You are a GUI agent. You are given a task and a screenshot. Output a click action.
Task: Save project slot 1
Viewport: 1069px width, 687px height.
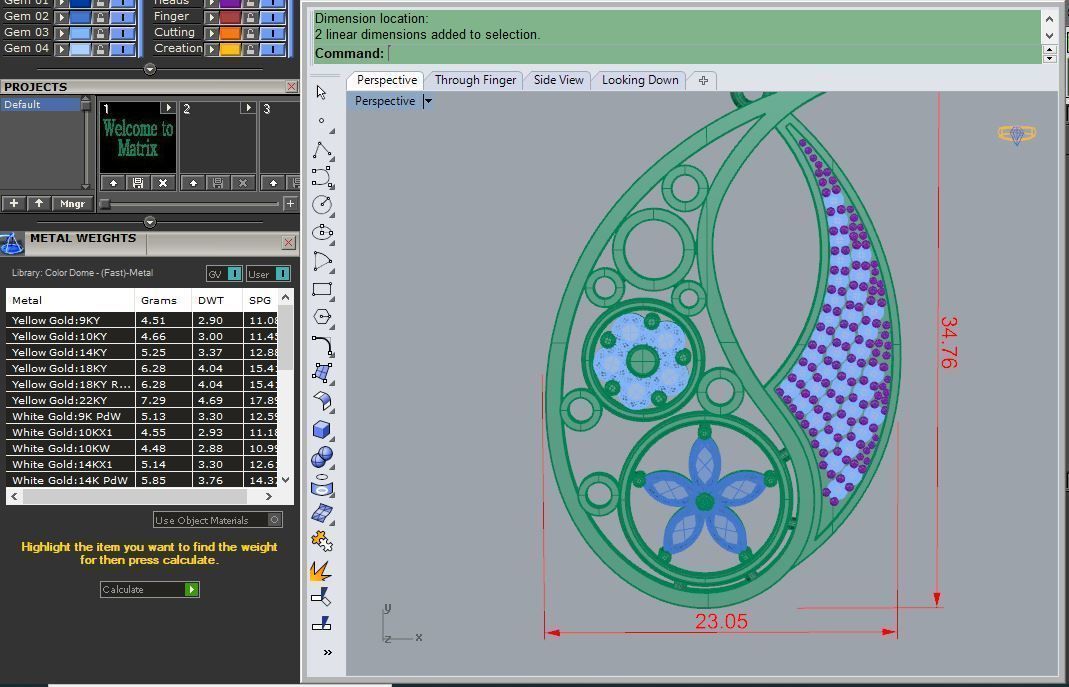point(138,183)
